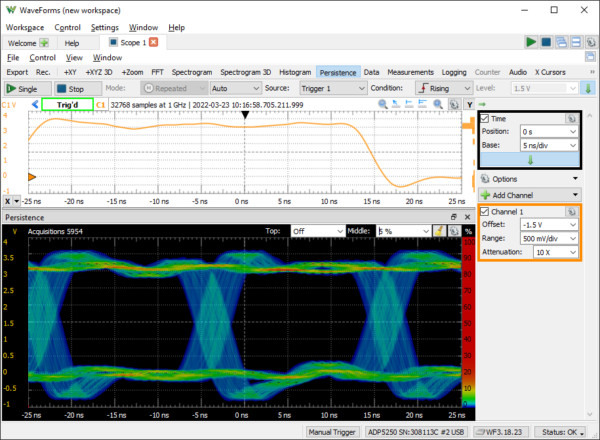Close the Scope 1 tab
The height and width of the screenshot is (440, 600).
coord(153,43)
